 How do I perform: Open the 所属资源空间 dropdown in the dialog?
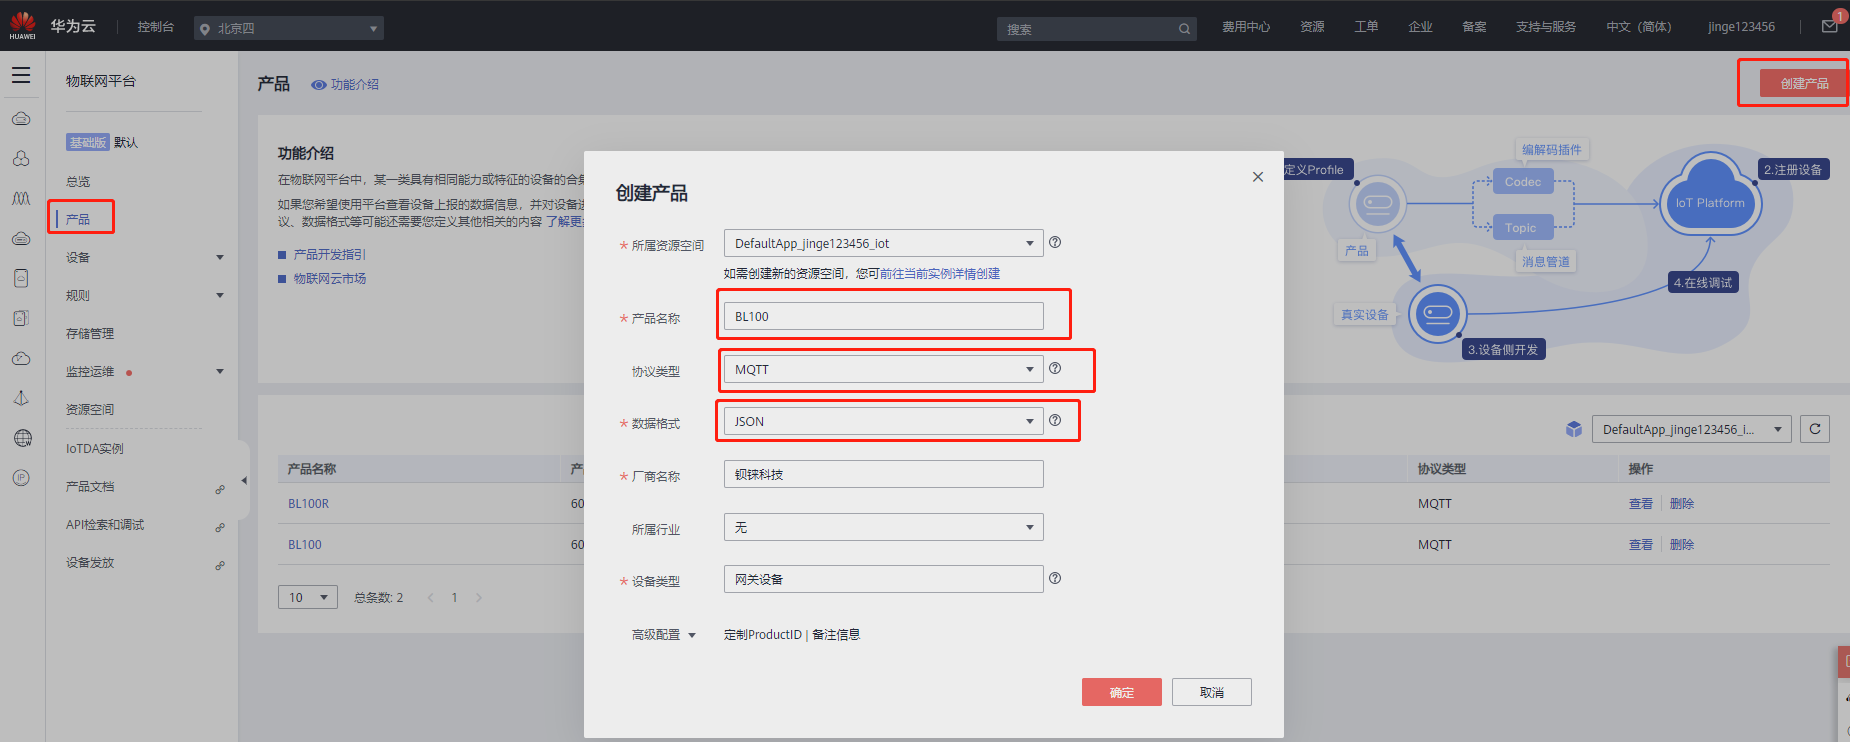(884, 243)
